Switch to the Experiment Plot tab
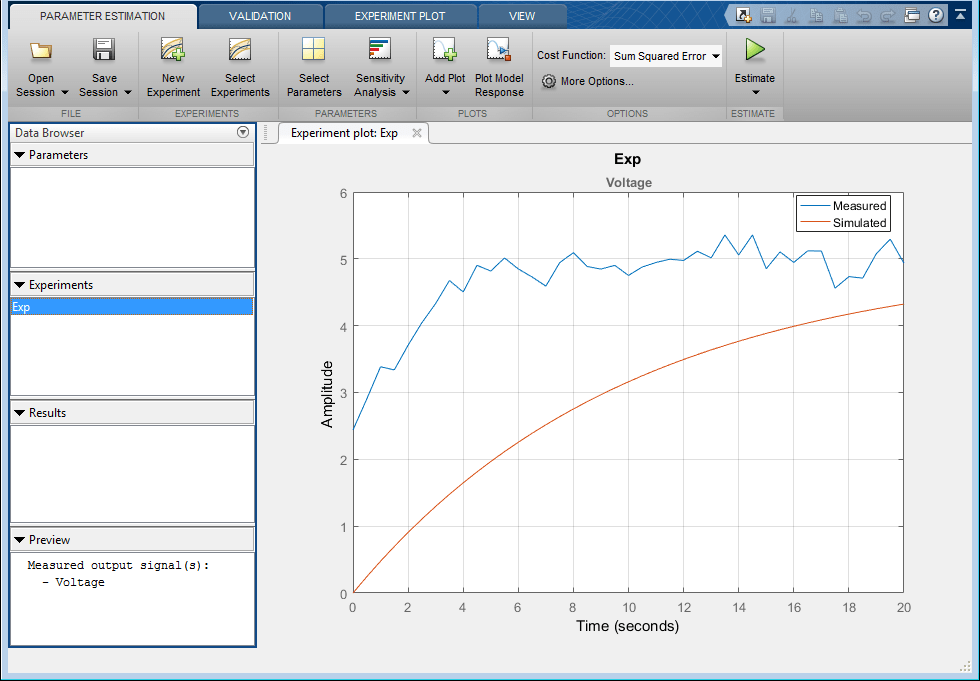Screen dimensions: 980x681 pos(400,16)
